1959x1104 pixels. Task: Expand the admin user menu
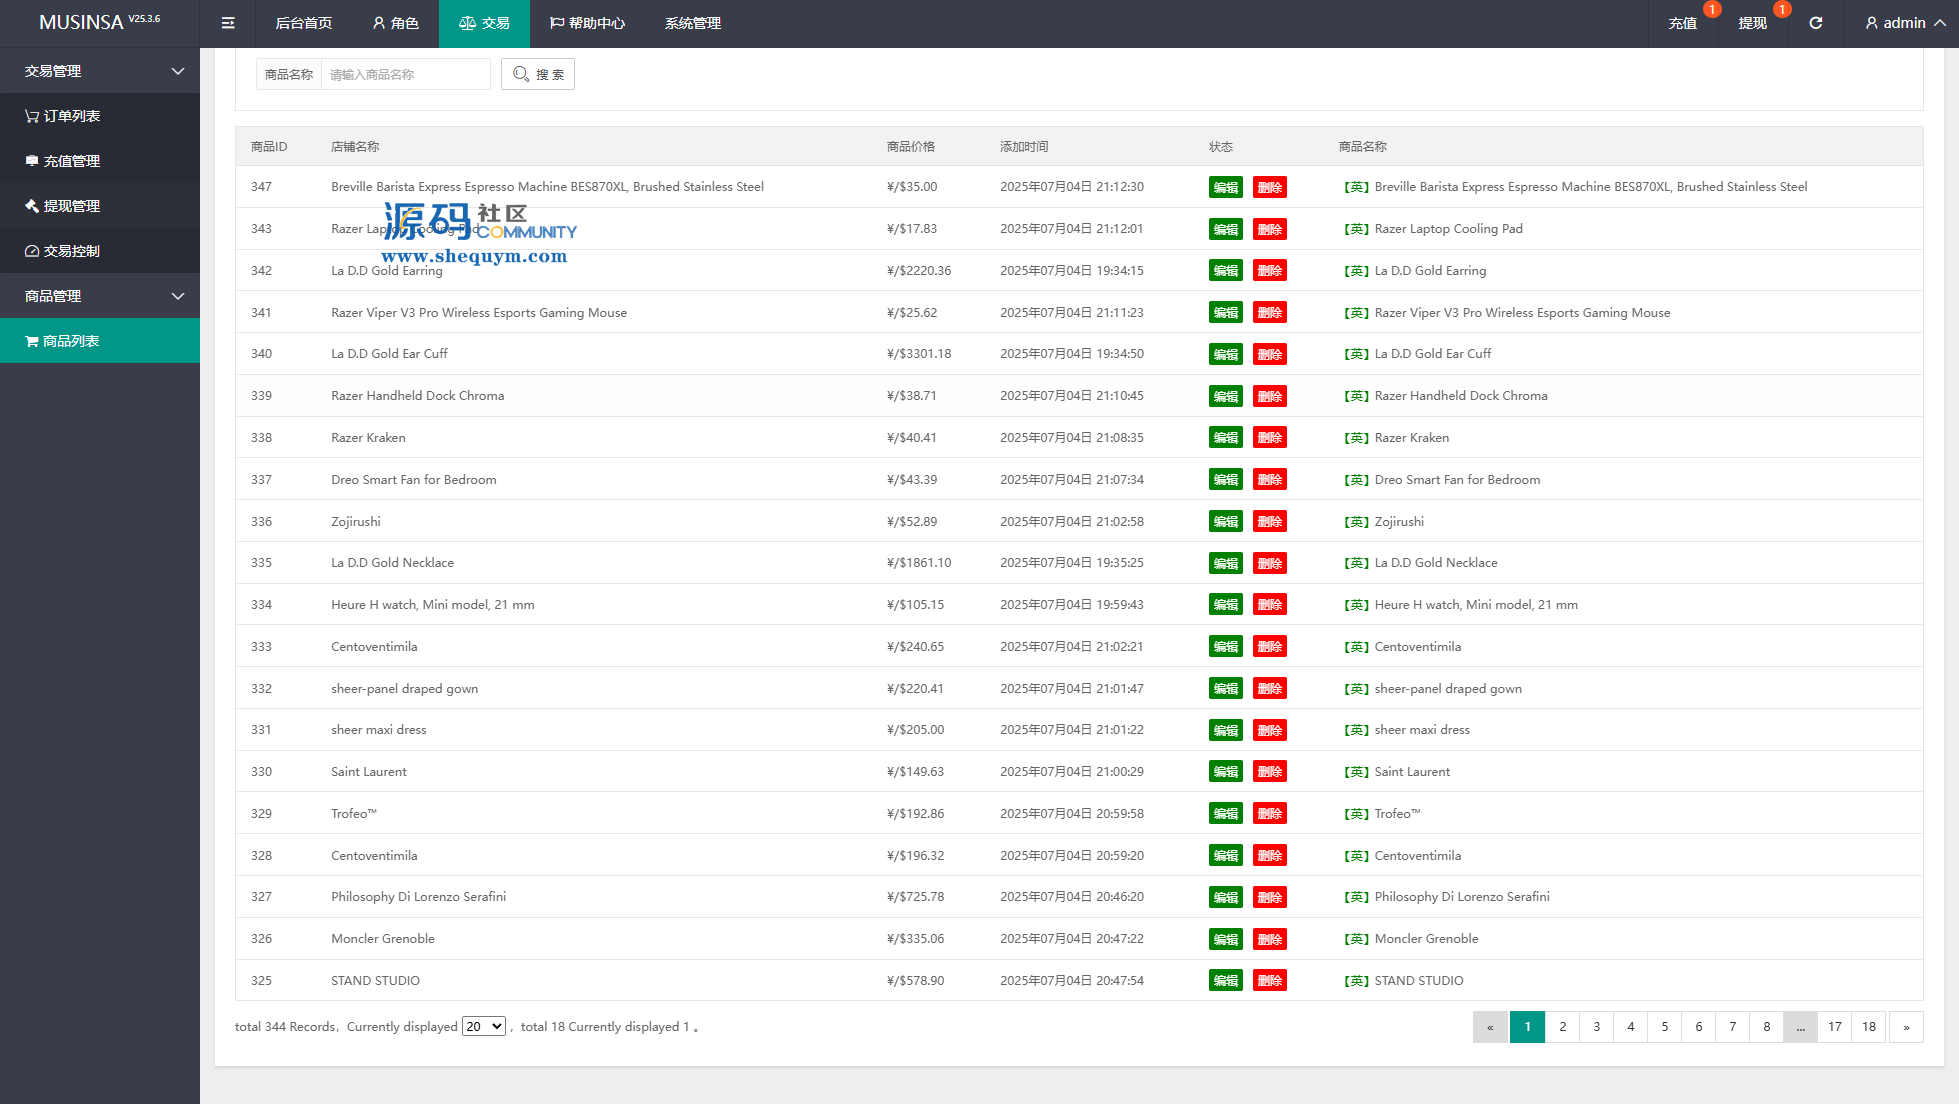coord(1904,23)
